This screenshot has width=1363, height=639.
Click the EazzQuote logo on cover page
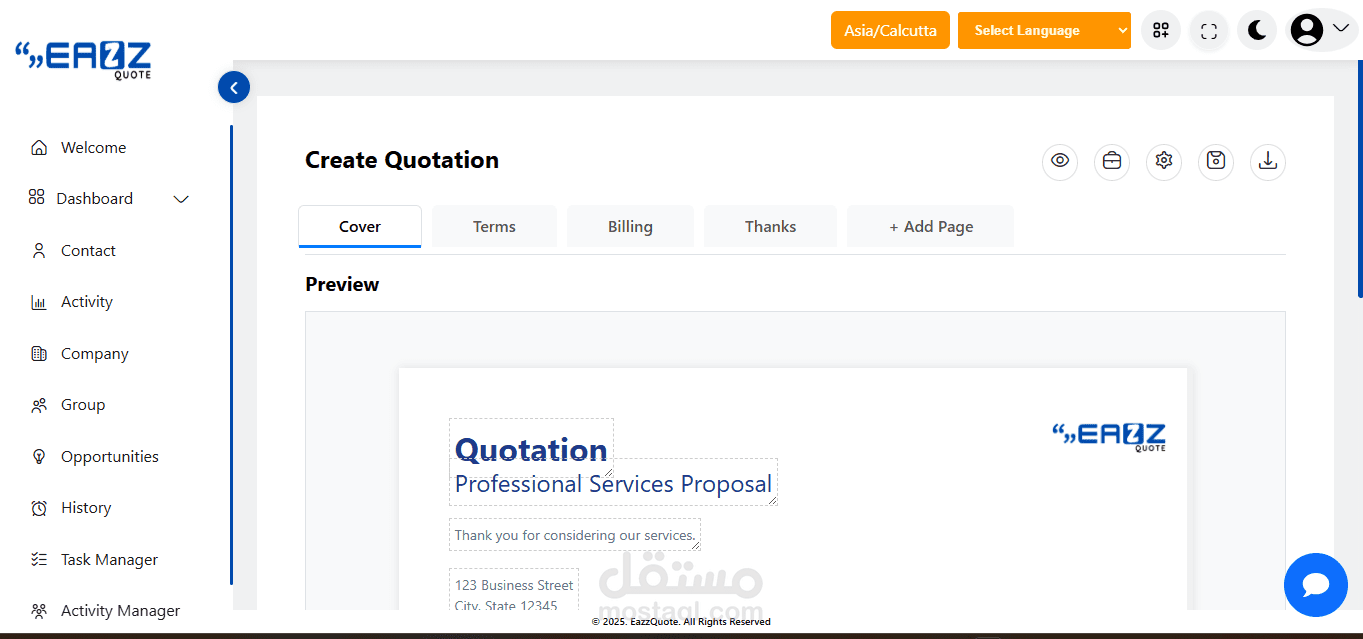click(1109, 437)
